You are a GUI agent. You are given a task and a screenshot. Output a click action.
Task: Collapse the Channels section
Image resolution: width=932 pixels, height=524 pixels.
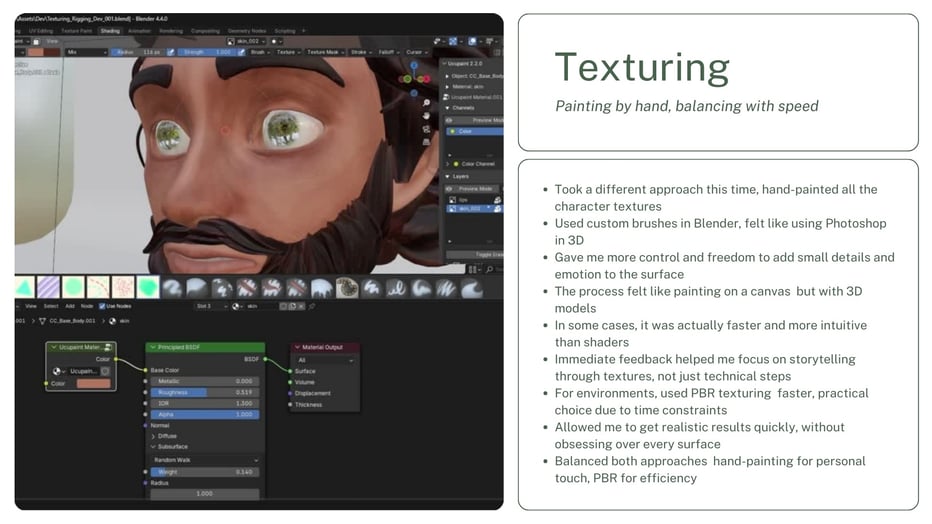click(x=448, y=108)
